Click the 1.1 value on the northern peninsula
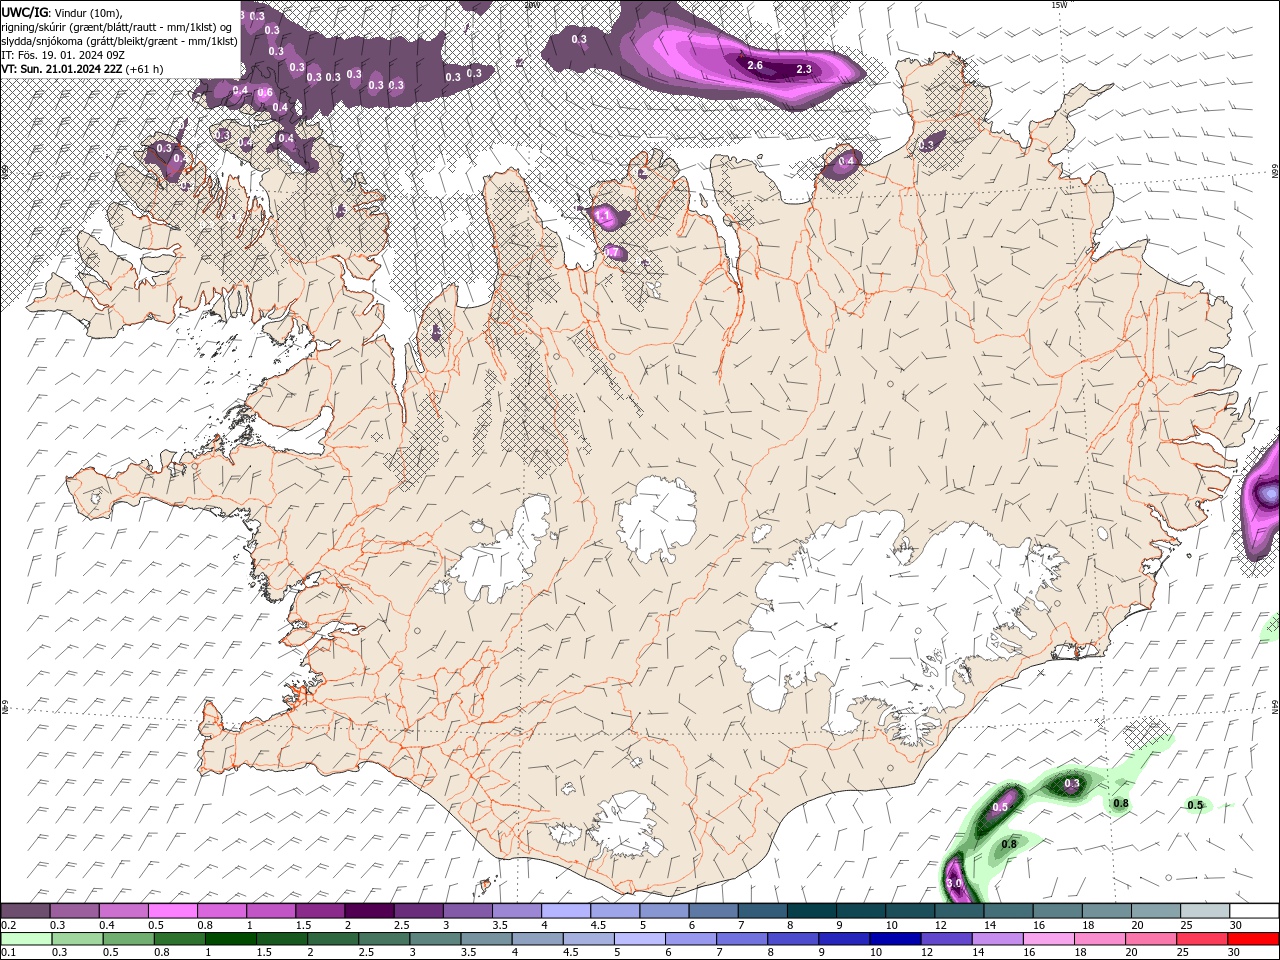The height and width of the screenshot is (960, 1280). (x=602, y=215)
